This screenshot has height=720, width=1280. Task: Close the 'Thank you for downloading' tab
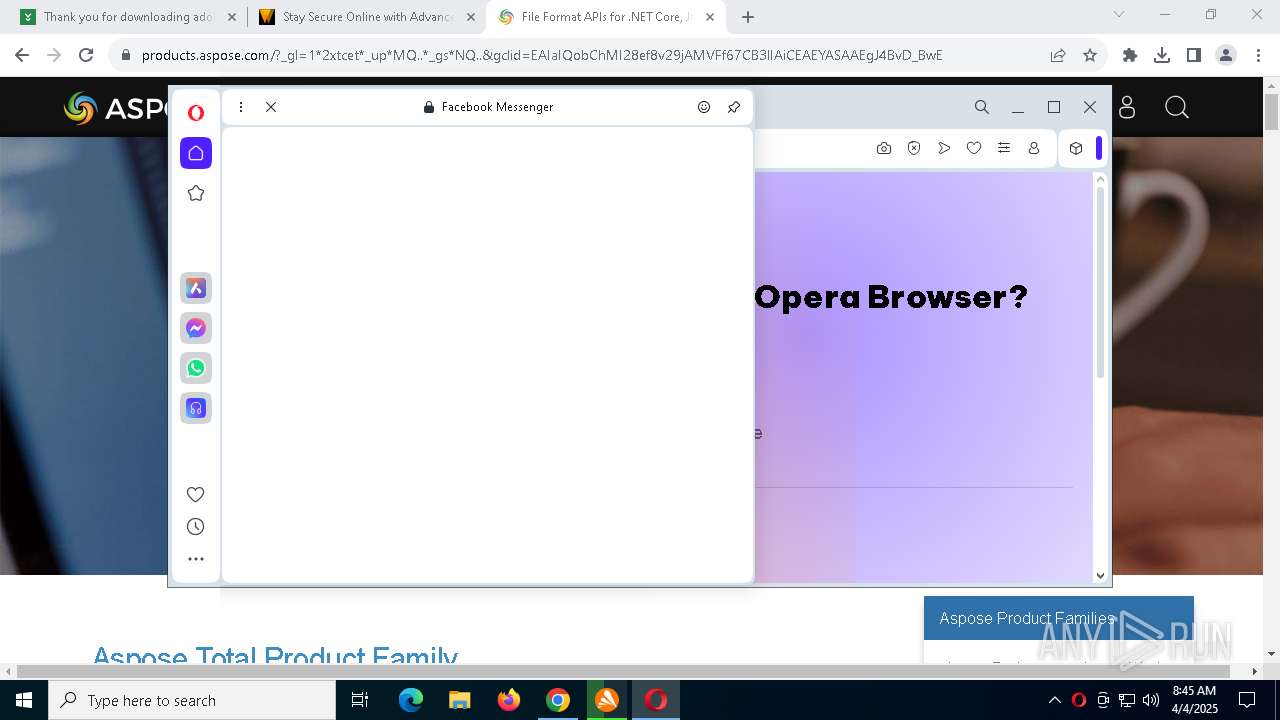232,17
